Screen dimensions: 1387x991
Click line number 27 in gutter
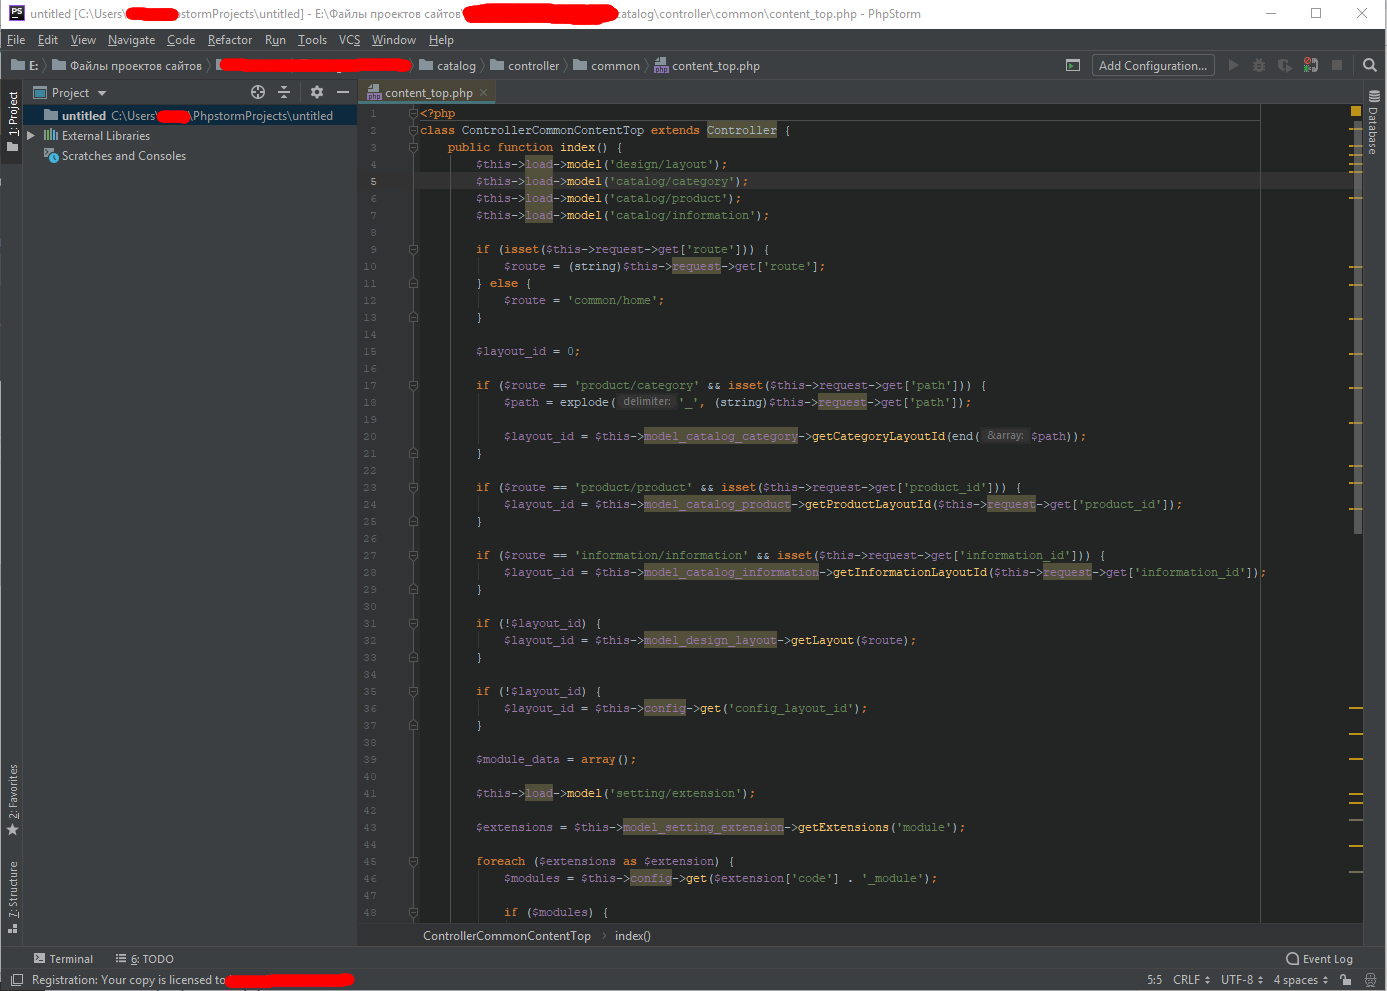click(x=370, y=555)
